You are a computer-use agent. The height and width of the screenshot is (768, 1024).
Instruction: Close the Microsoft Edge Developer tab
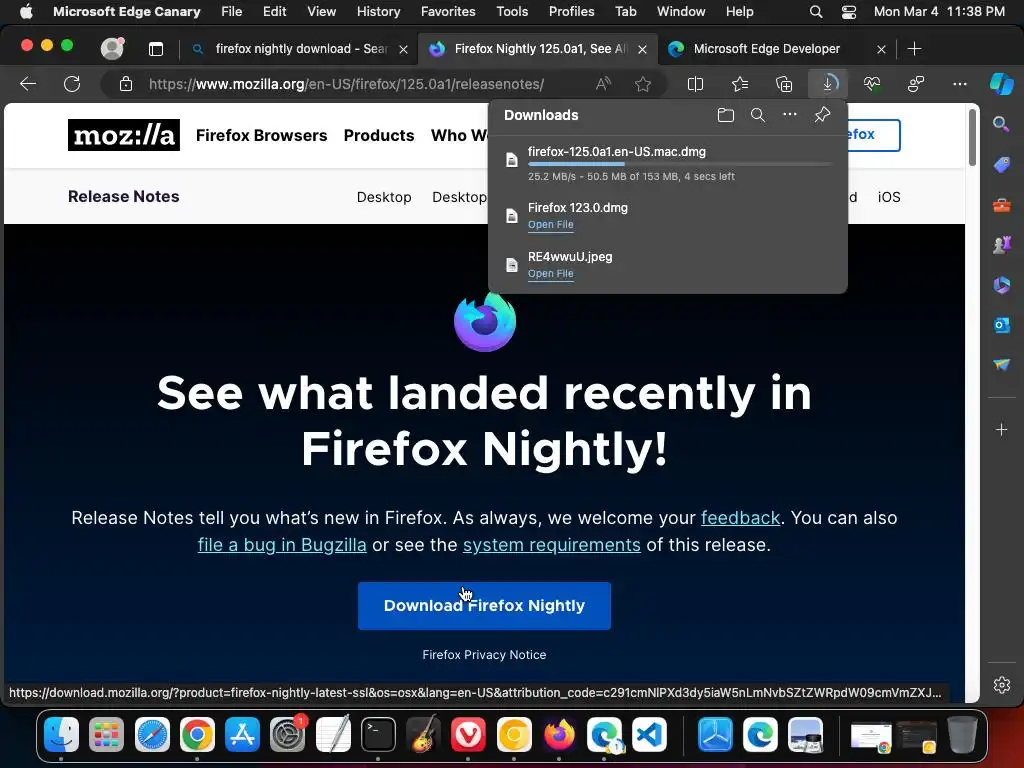(x=881, y=49)
